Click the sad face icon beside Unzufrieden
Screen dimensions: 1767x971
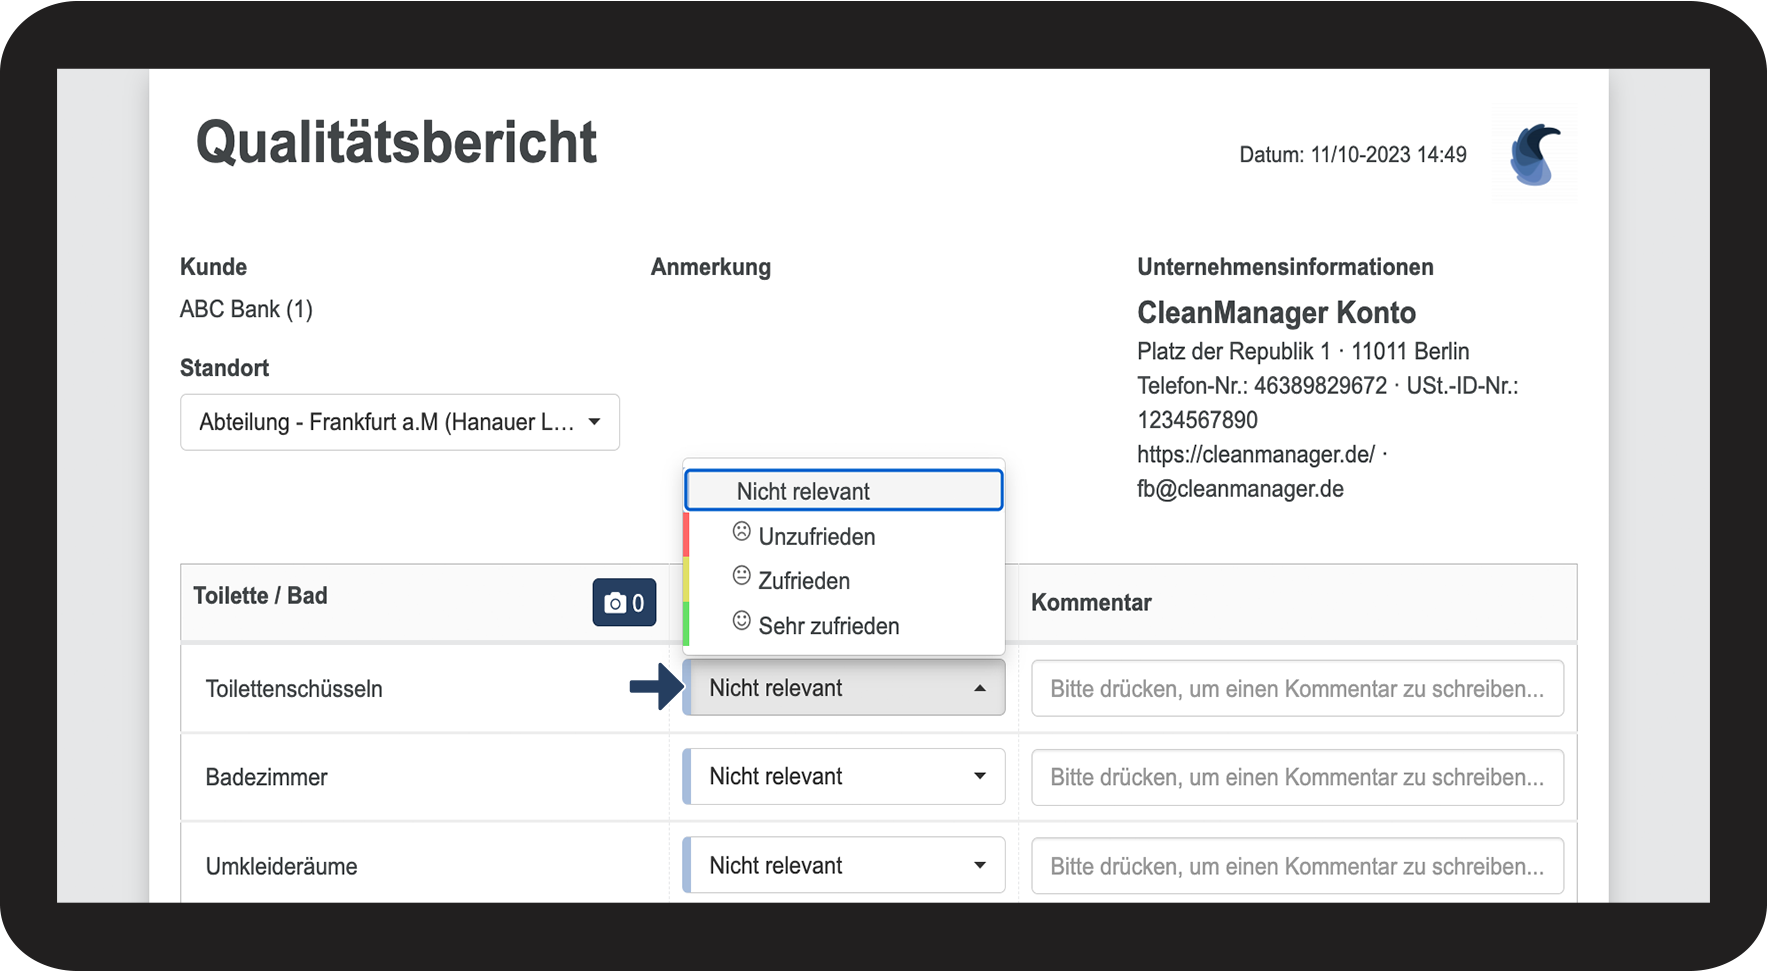tap(741, 532)
